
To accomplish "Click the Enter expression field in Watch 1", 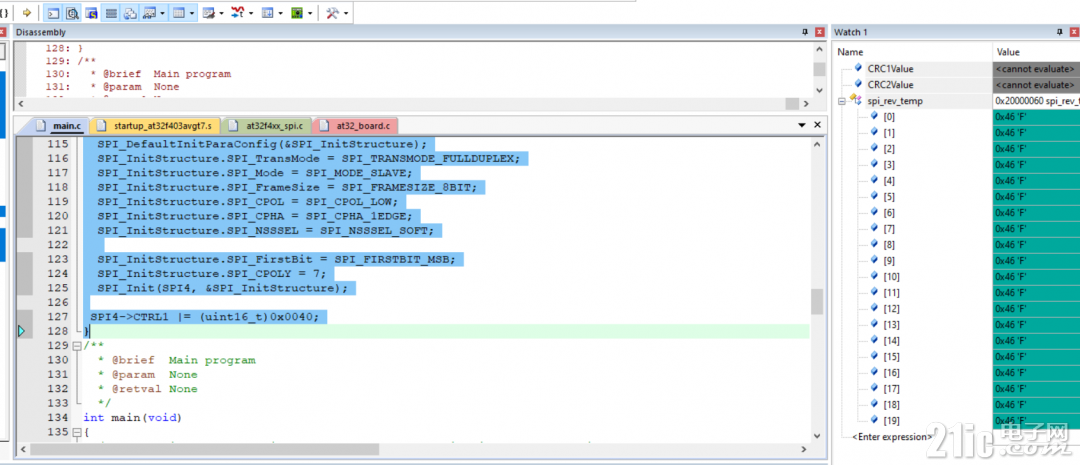I will point(892,437).
